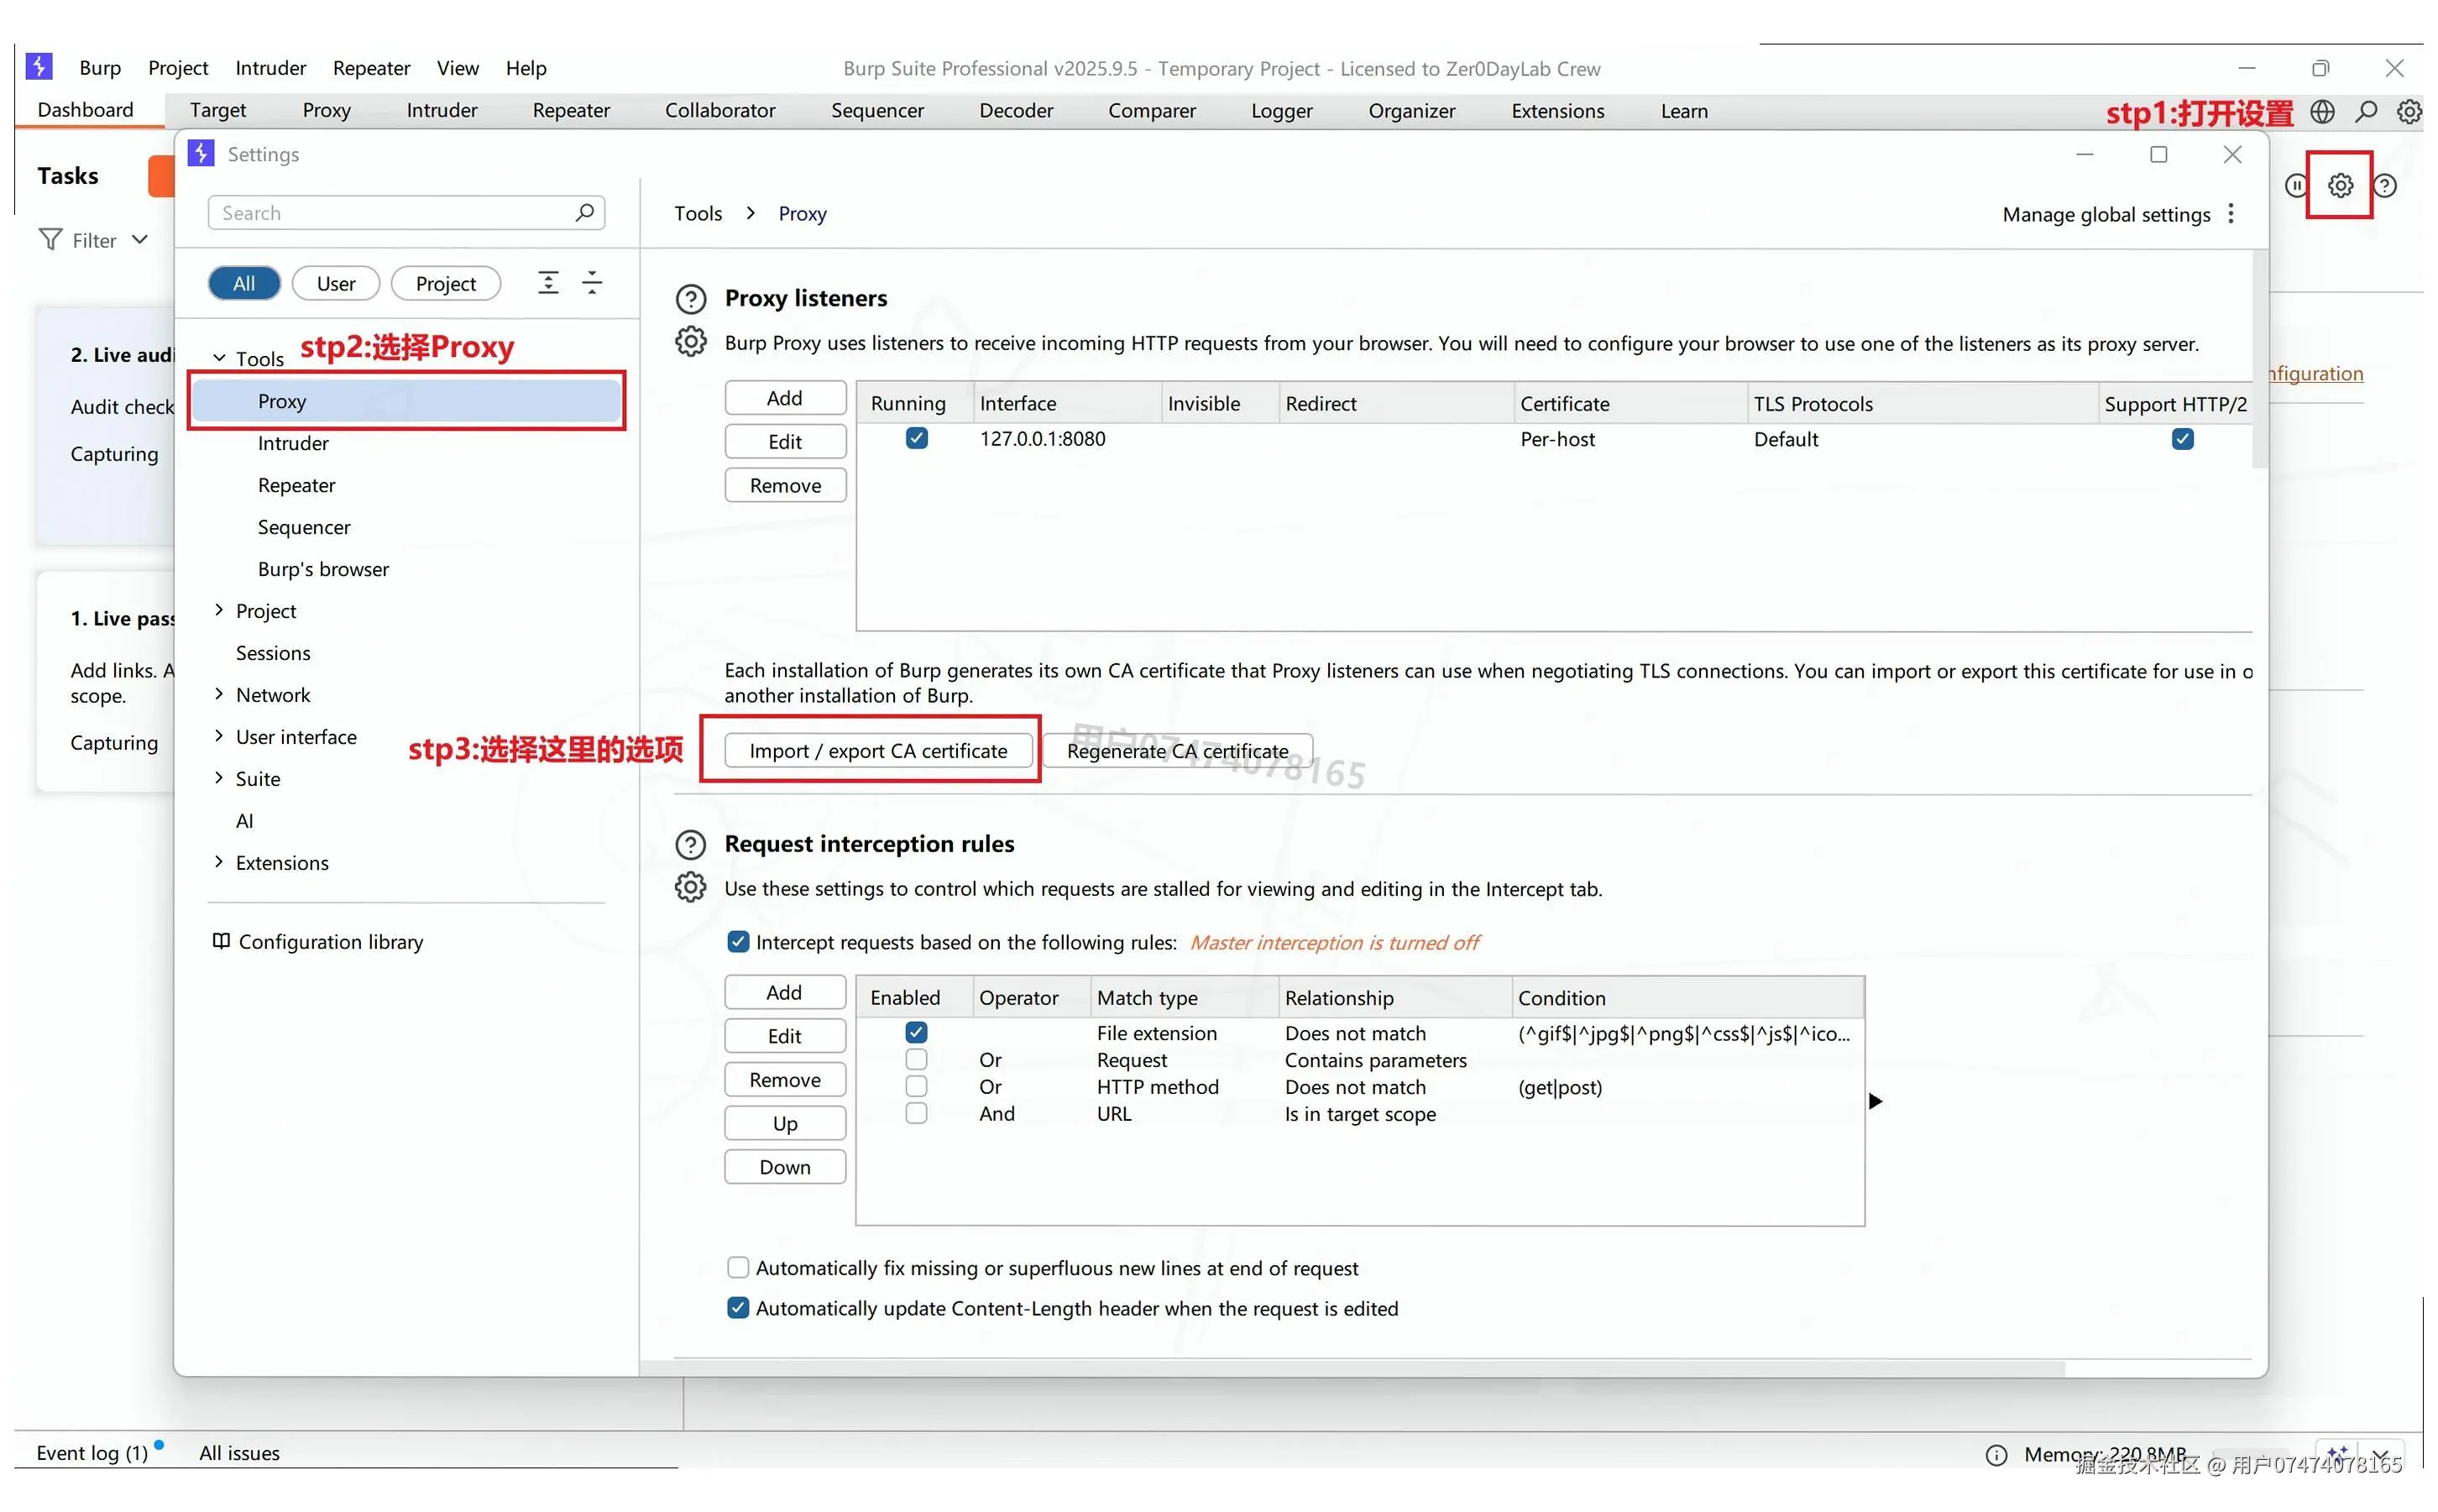Click the rules table side arrow
Image resolution: width=2438 pixels, height=1512 pixels.
tap(1875, 1101)
